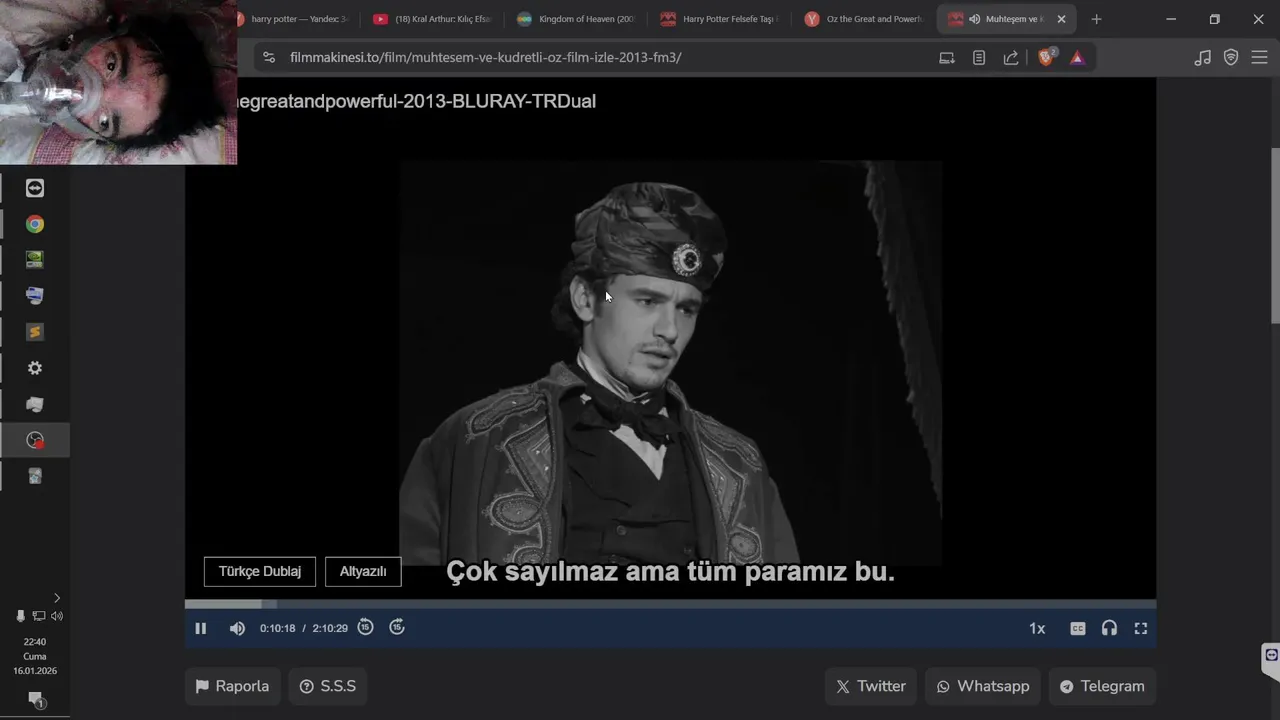
Task: Open Brave VPN shield icon
Action: click(x=1231, y=58)
